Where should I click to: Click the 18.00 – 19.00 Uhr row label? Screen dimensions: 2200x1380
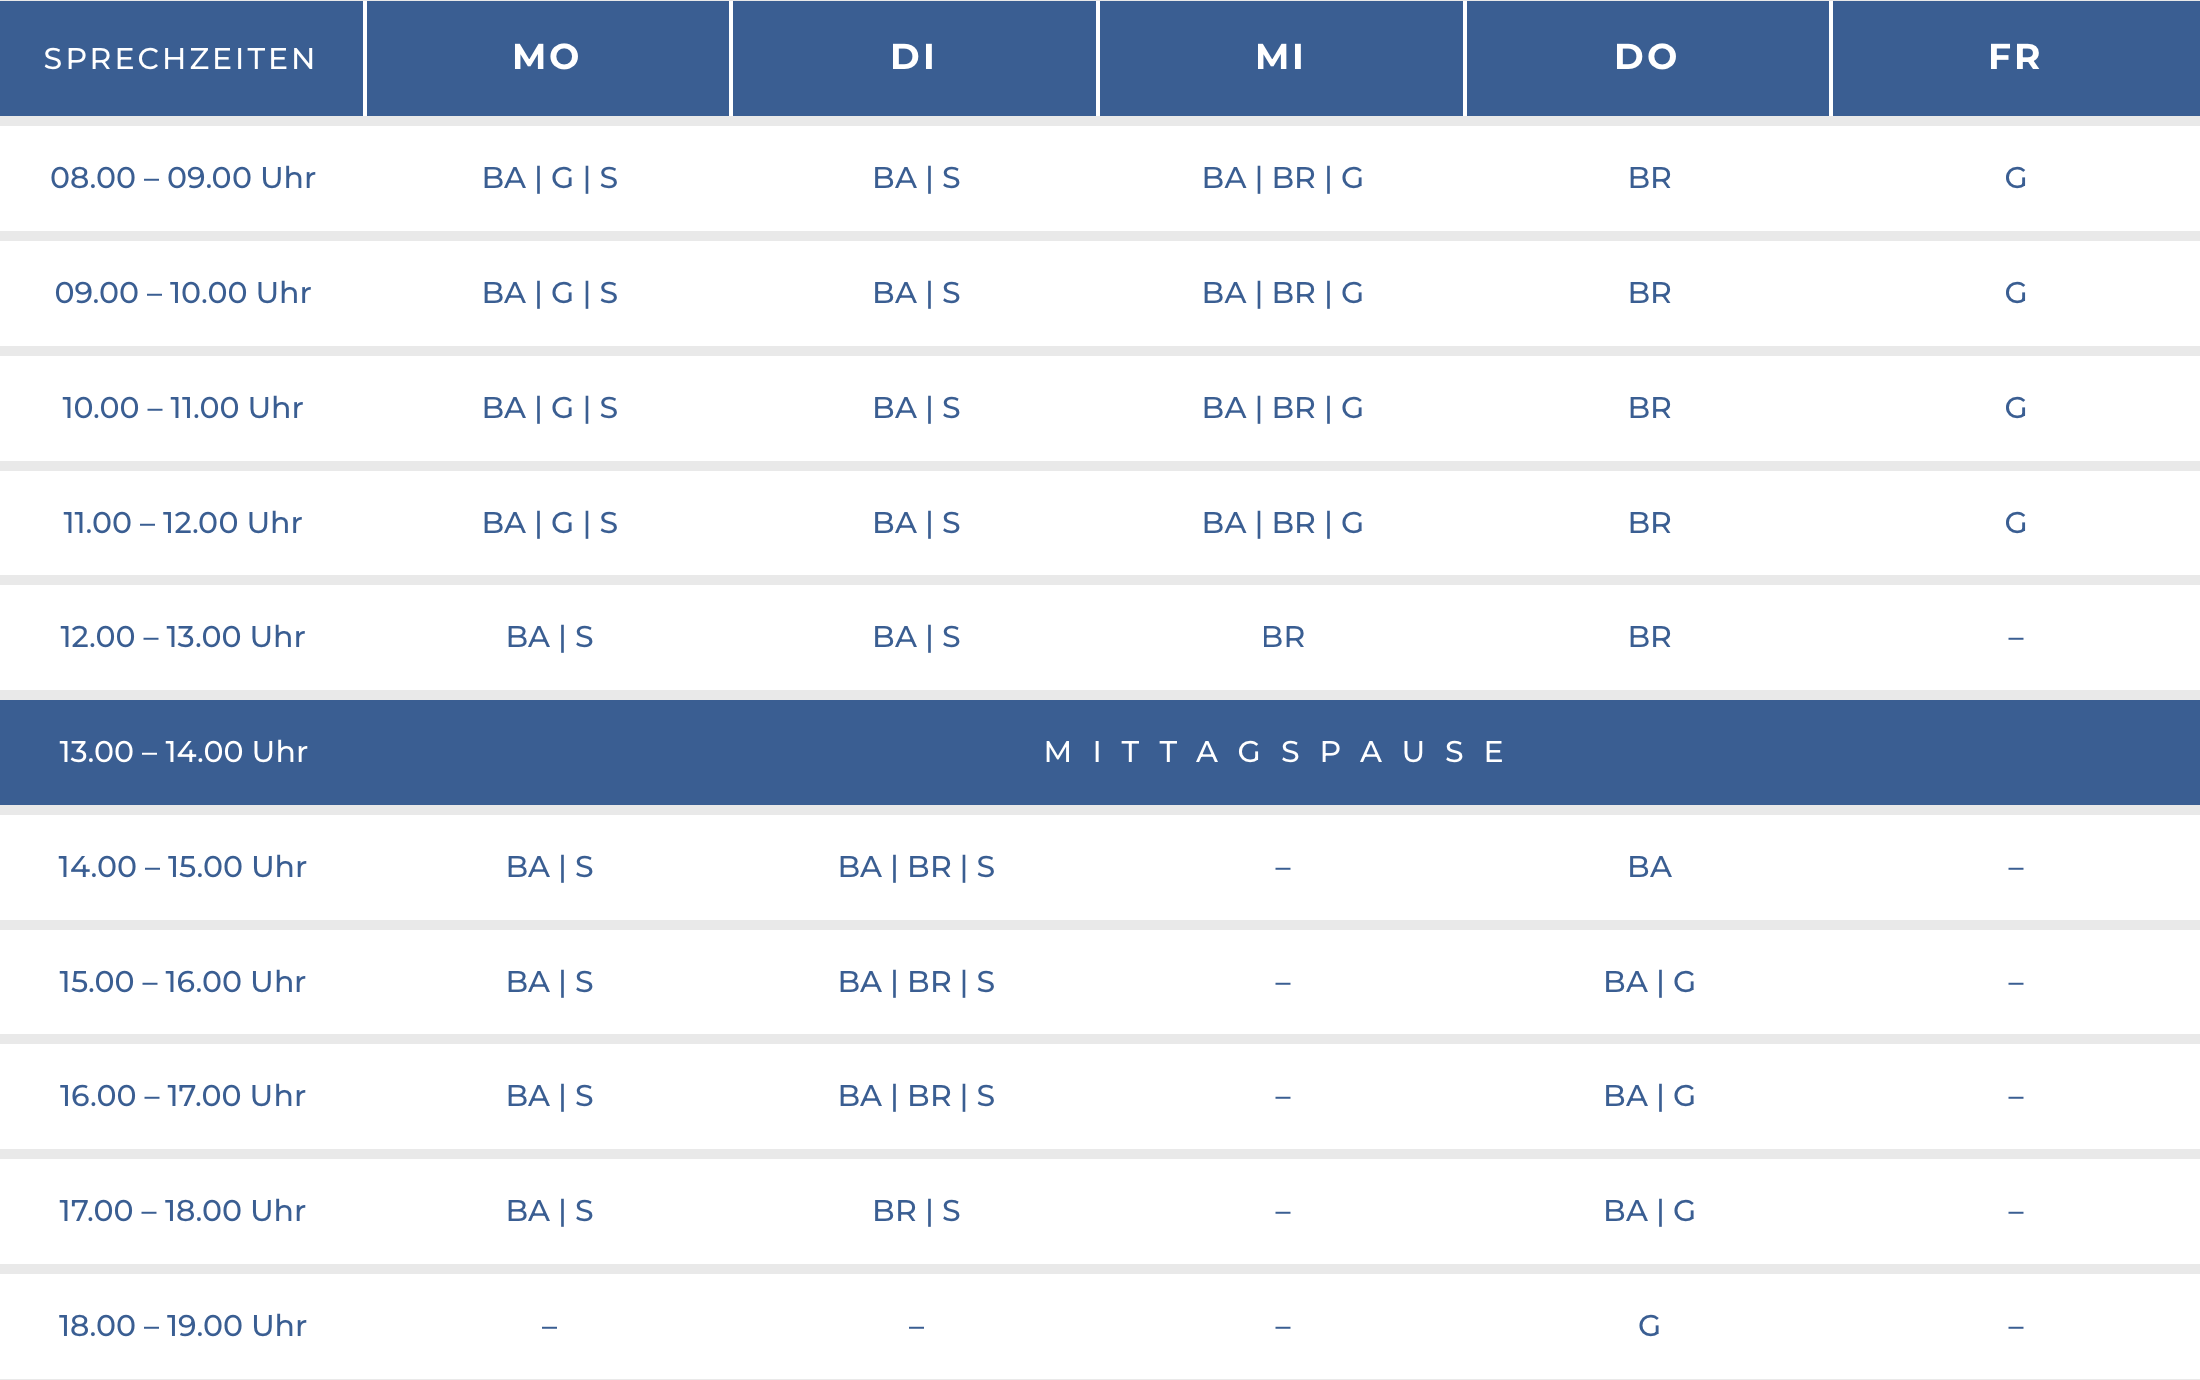183,1326
